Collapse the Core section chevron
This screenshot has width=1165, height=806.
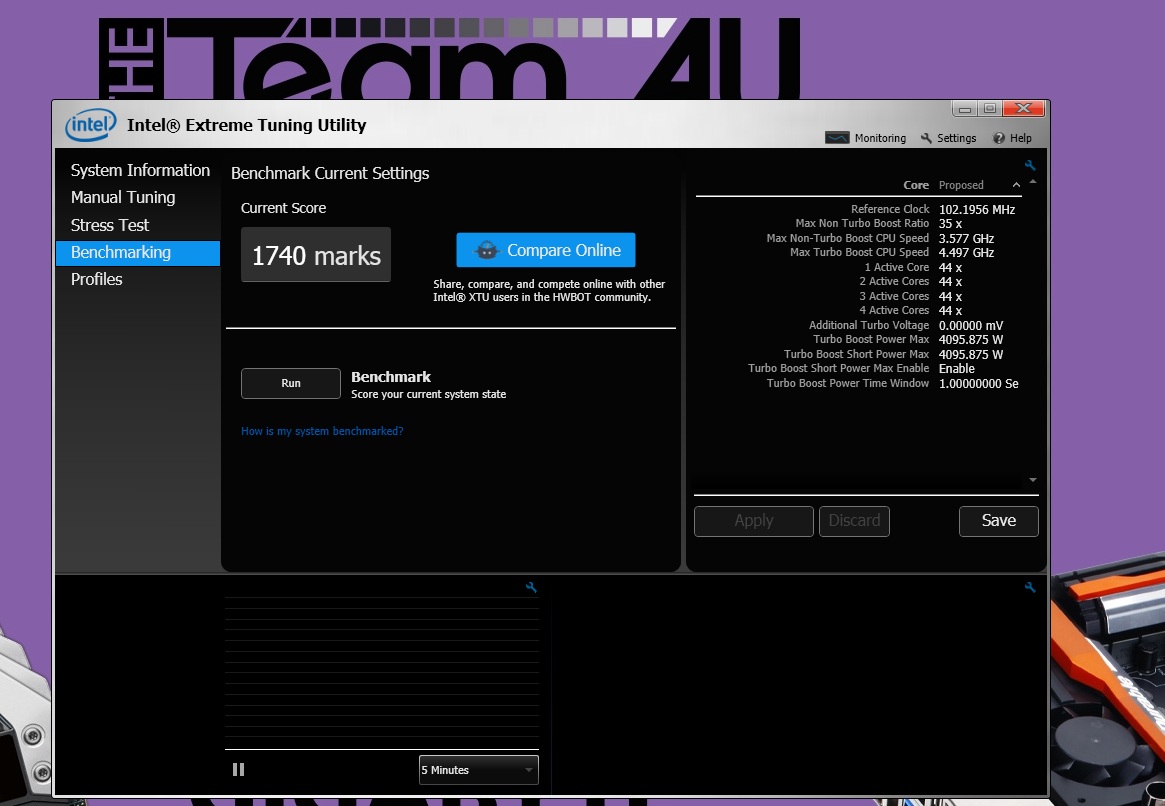tap(1016, 185)
